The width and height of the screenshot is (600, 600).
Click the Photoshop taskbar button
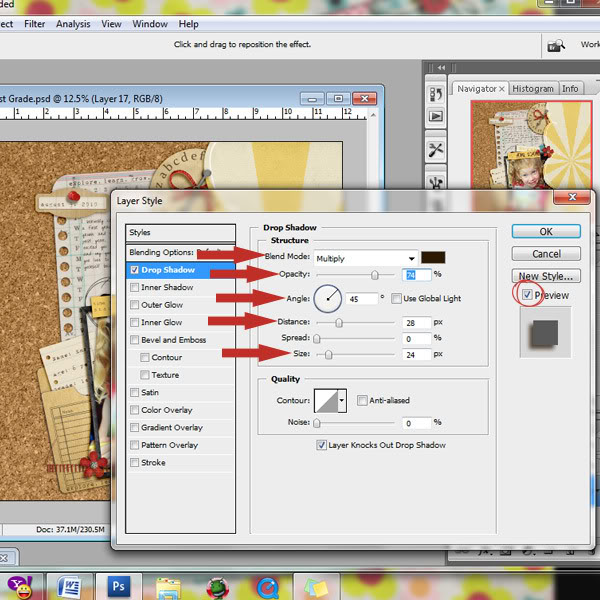coord(118,586)
